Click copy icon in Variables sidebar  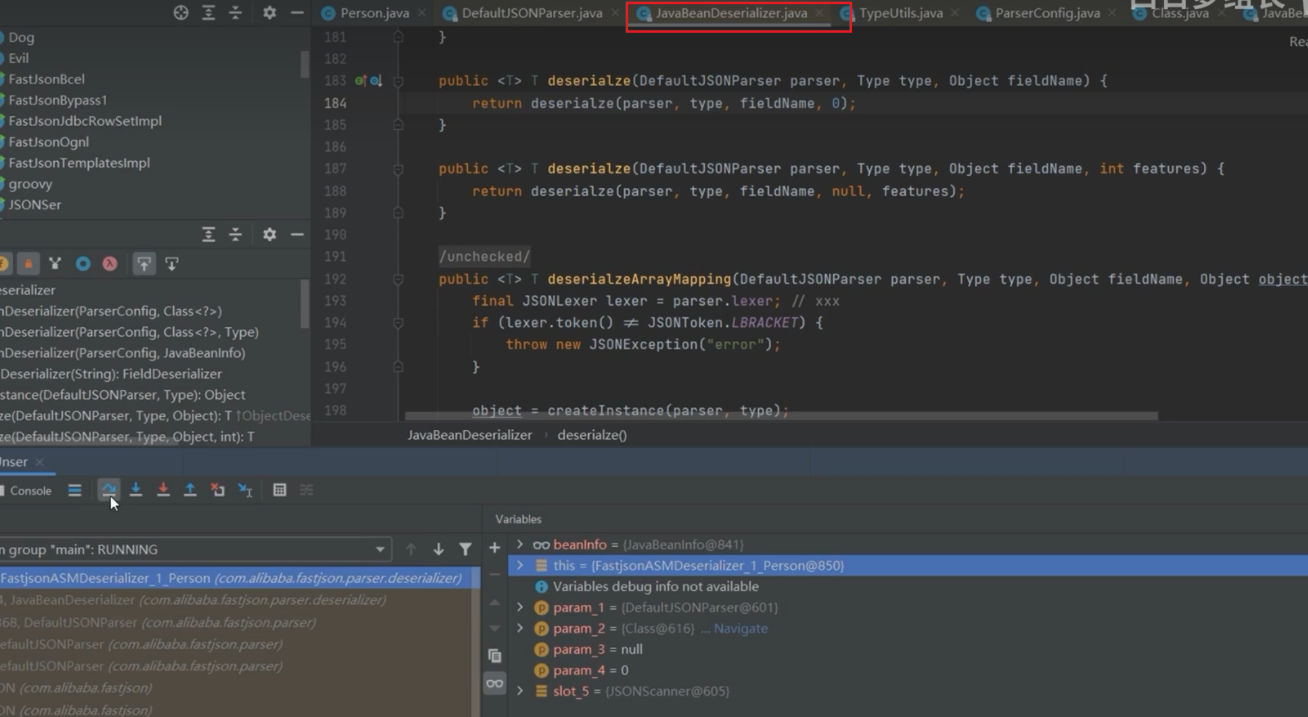click(494, 656)
